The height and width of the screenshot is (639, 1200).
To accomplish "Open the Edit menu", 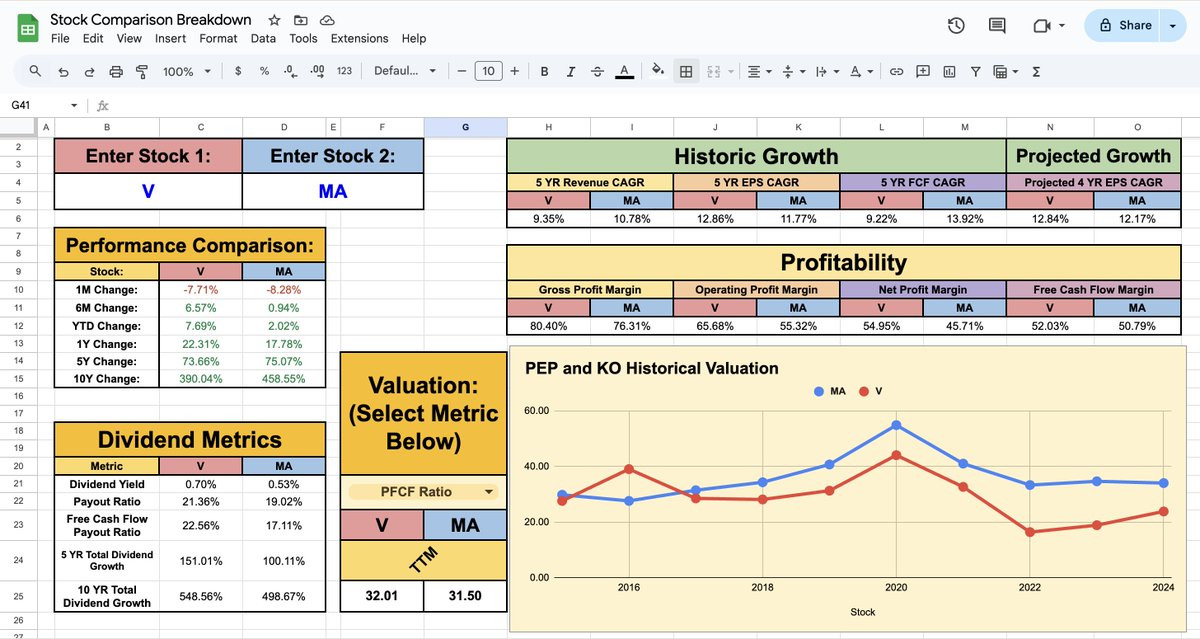I will click(x=93, y=38).
